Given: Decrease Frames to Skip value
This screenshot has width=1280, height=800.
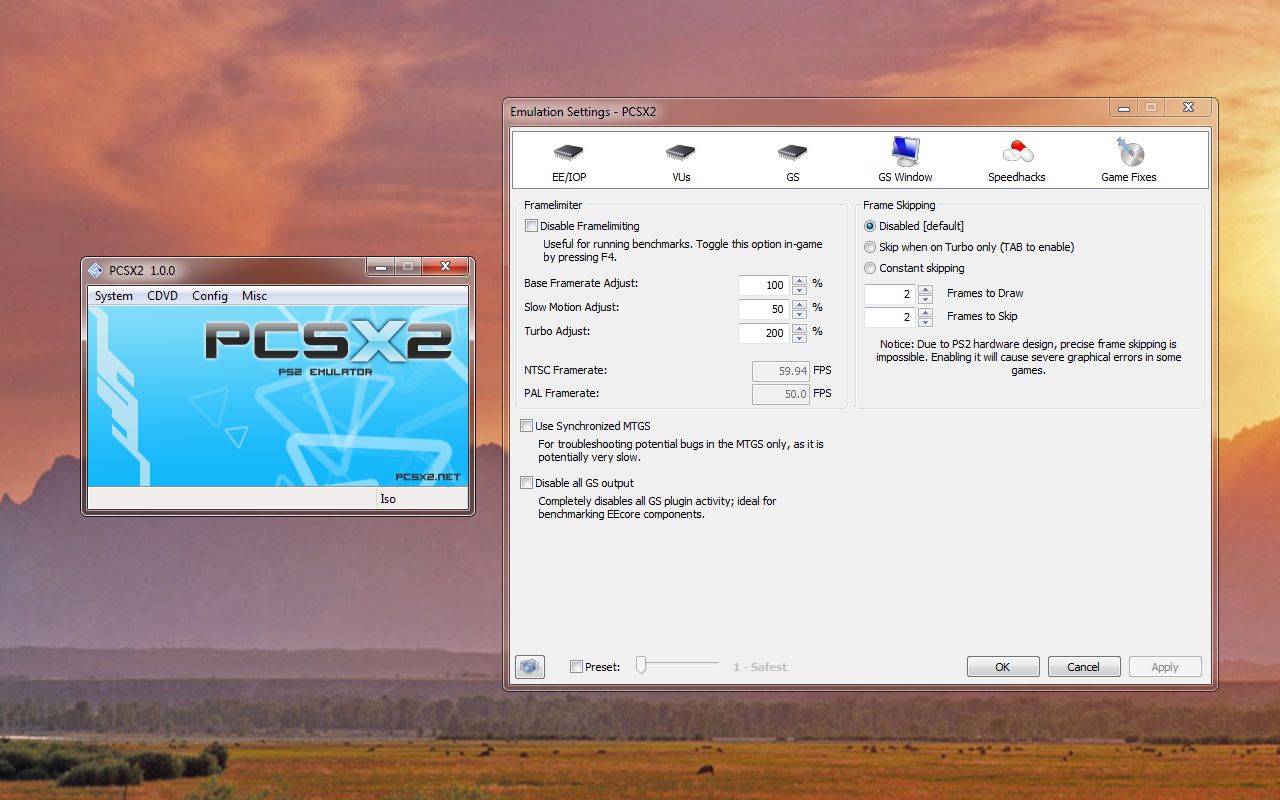Looking at the screenshot, I should coord(925,322).
